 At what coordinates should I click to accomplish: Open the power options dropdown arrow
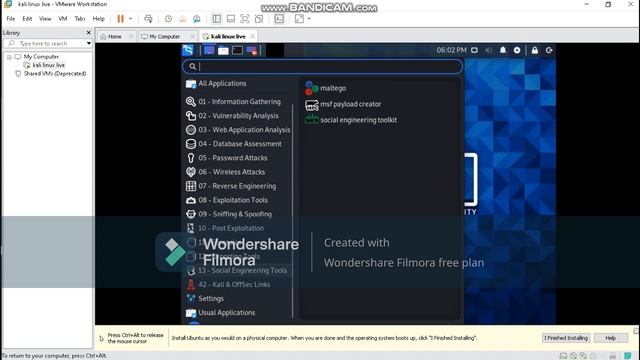coord(131,19)
